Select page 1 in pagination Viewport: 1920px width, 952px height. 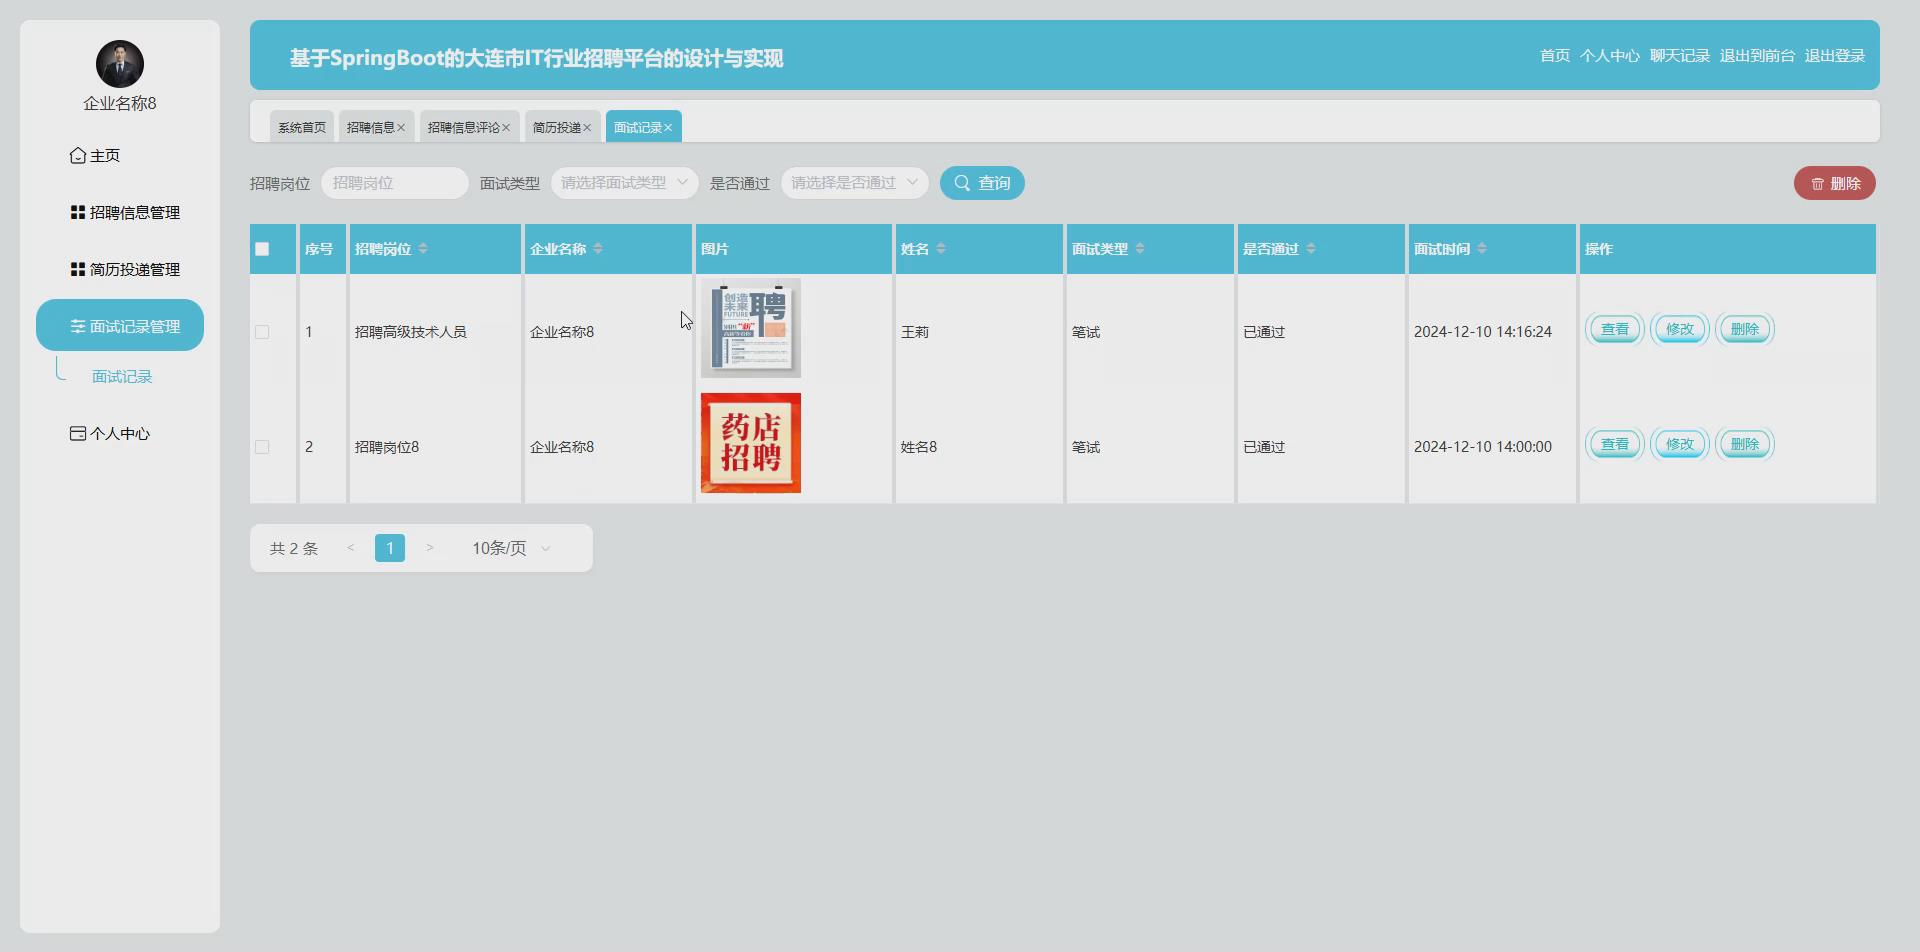pos(390,548)
